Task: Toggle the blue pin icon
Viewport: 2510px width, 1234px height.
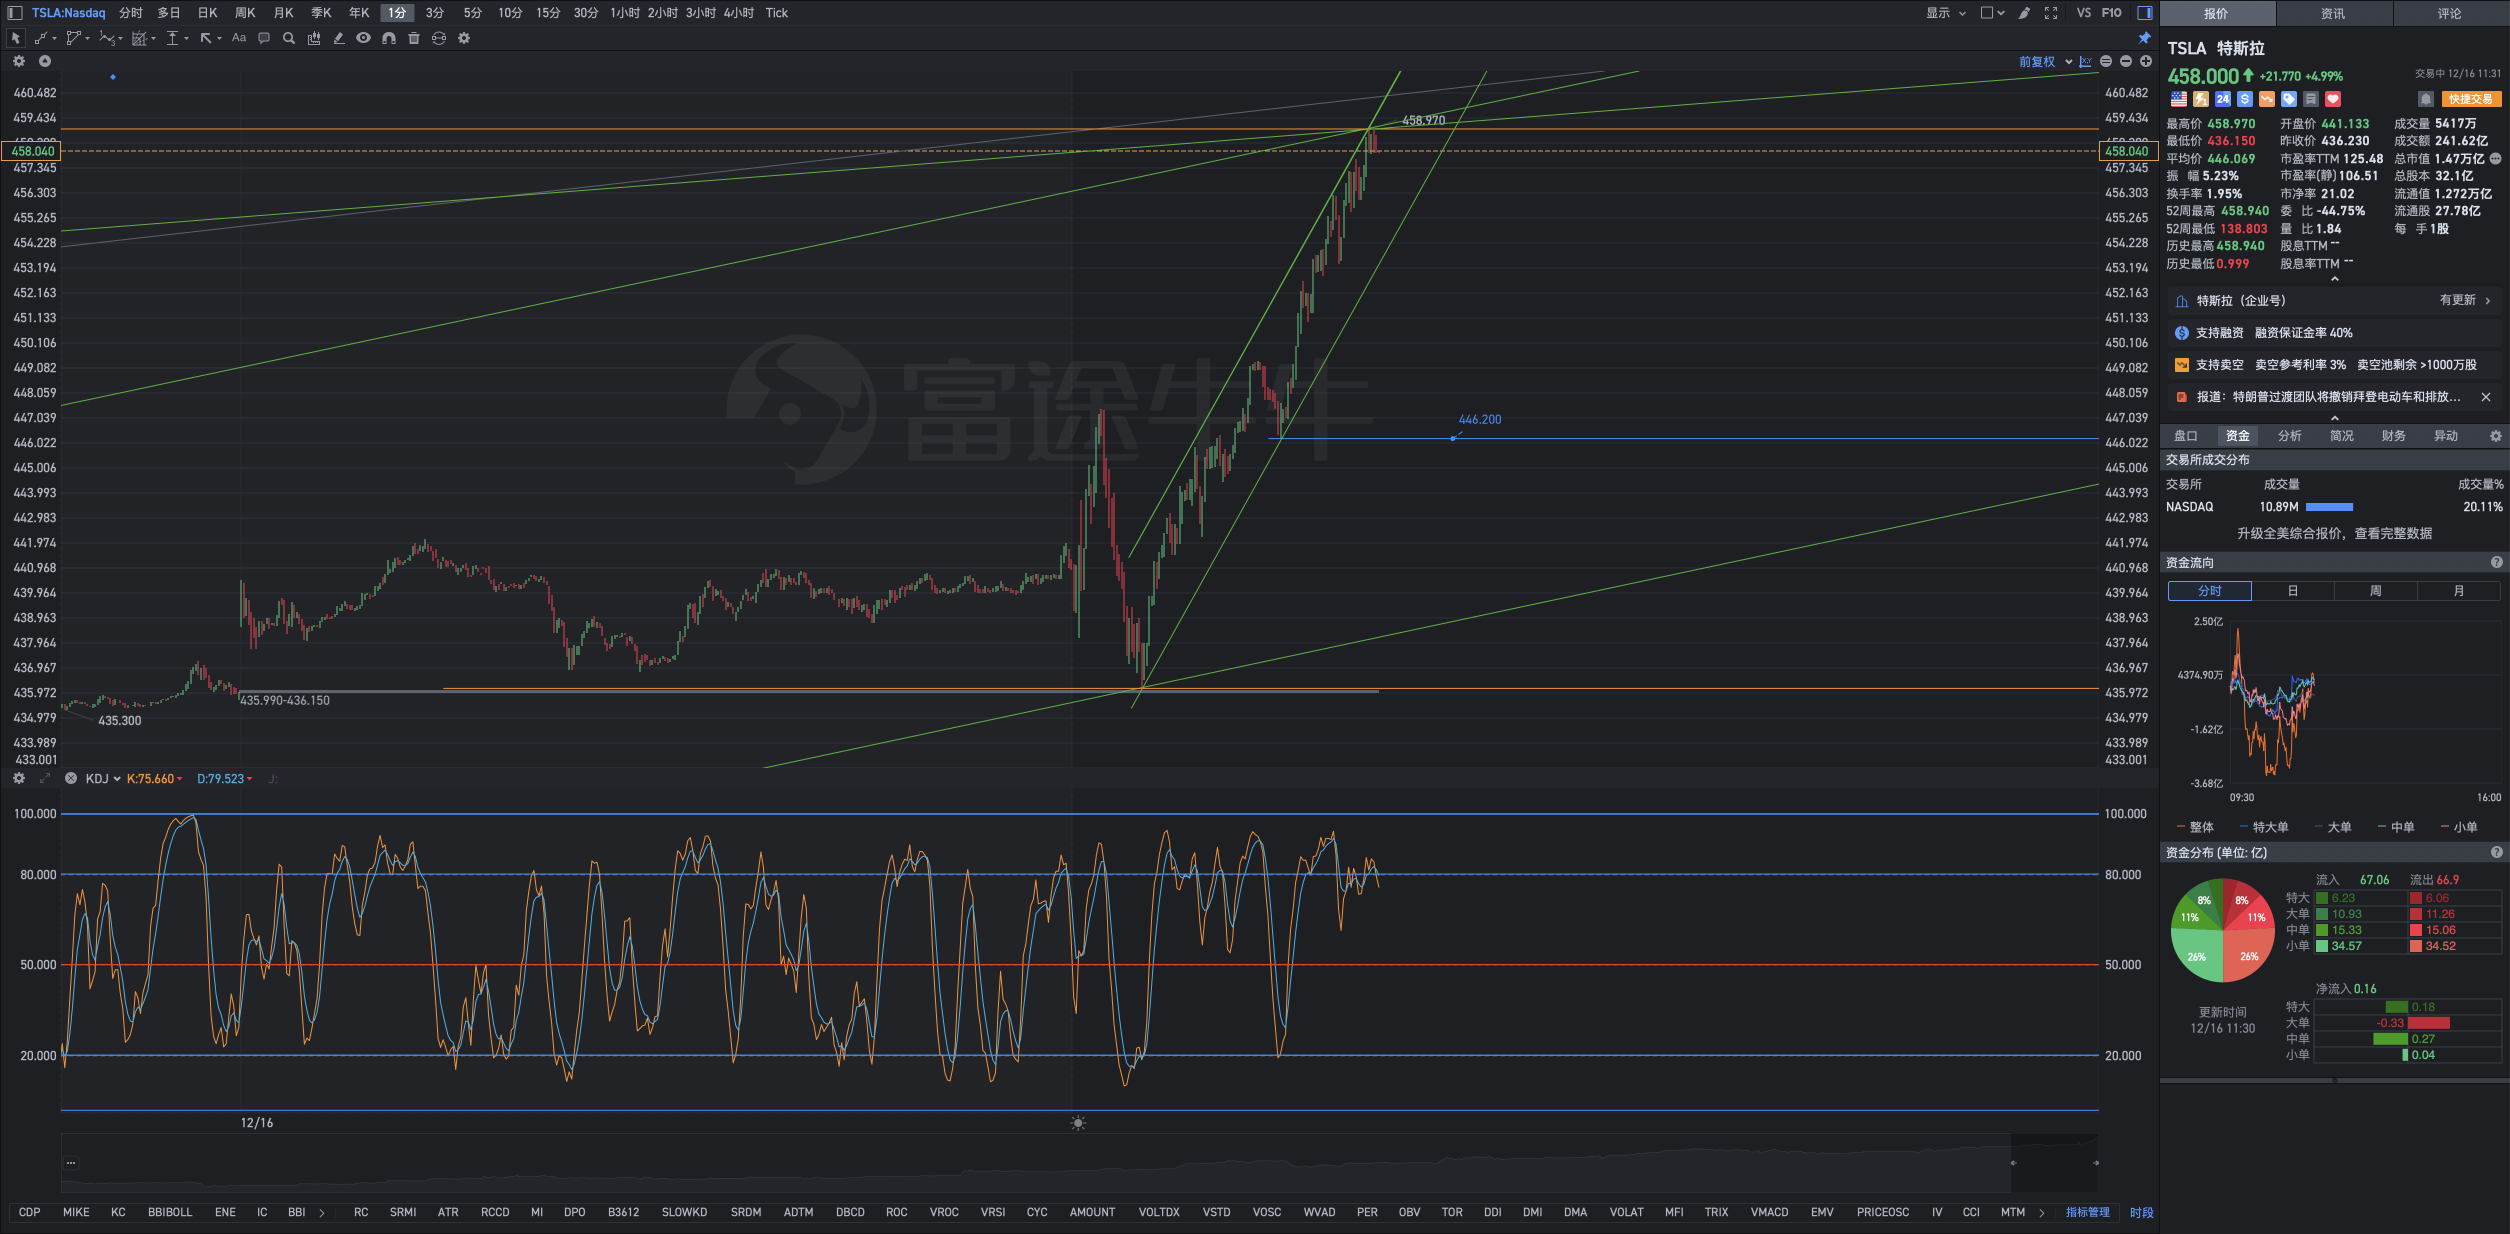Action: point(2145,38)
